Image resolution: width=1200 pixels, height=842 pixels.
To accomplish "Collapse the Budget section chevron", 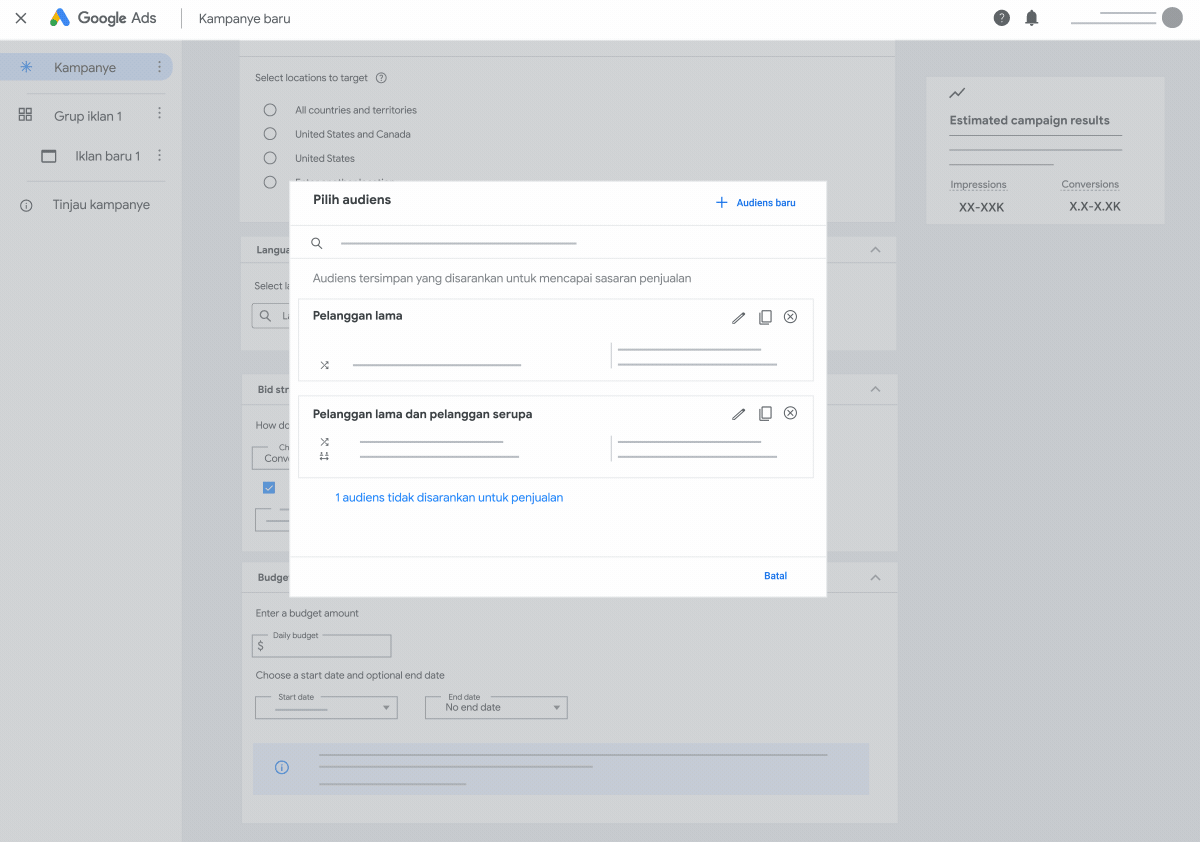I will 875,577.
